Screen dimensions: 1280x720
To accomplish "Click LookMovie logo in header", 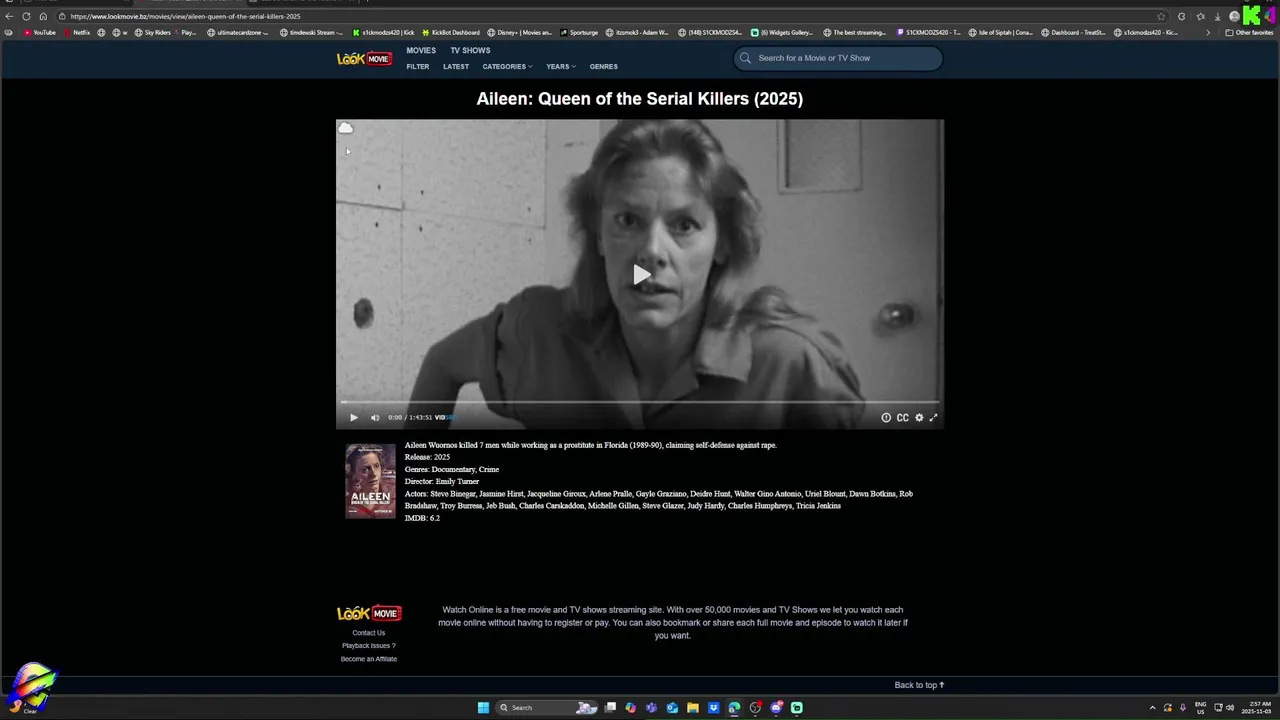I will pos(364,59).
